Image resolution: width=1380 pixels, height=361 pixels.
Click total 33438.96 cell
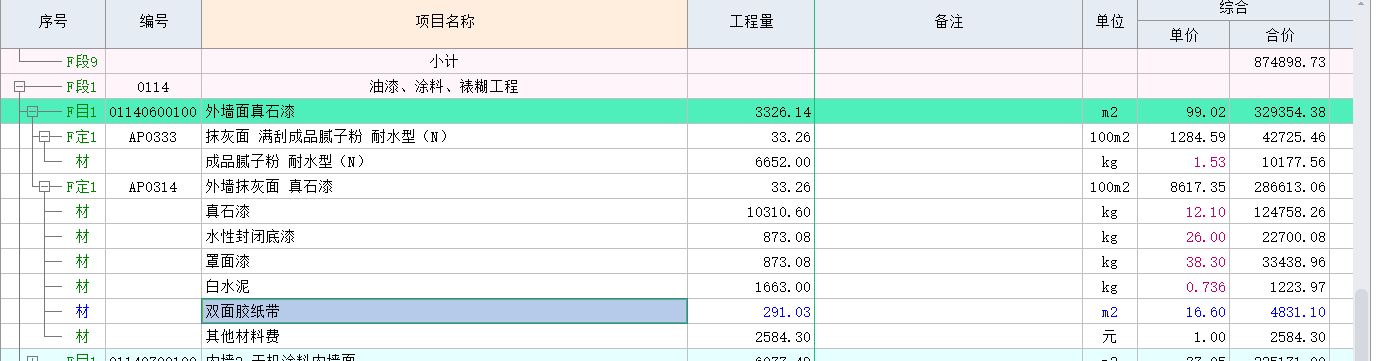point(1280,261)
